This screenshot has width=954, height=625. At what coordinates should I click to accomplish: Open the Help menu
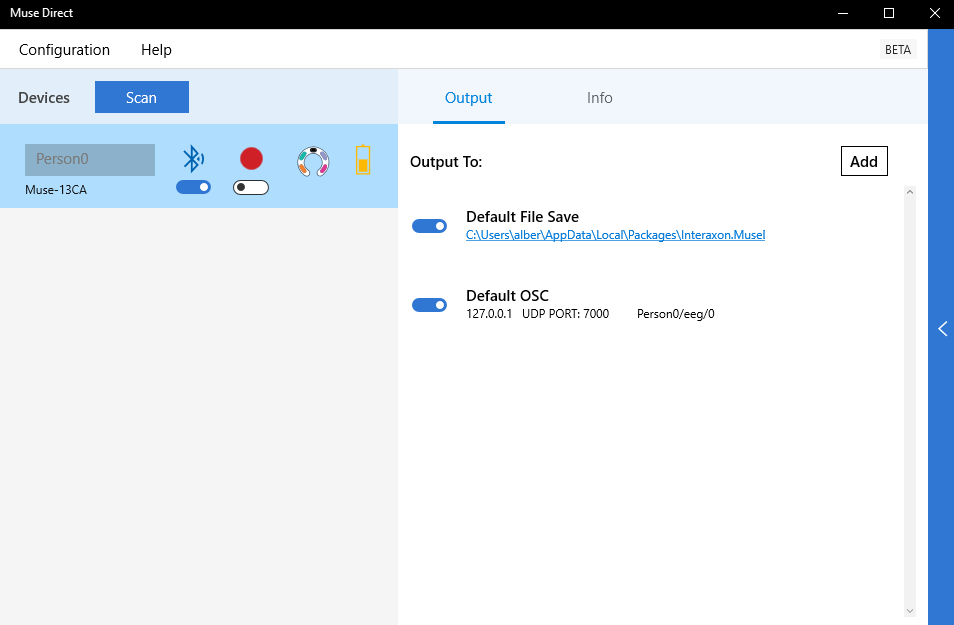156,49
